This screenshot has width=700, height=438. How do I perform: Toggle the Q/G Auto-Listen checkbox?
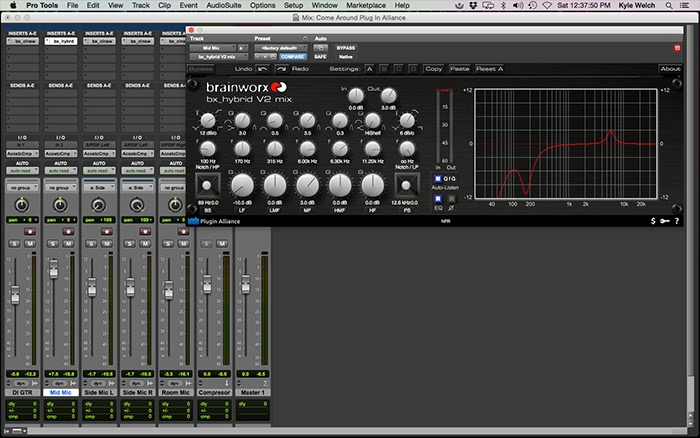point(438,179)
